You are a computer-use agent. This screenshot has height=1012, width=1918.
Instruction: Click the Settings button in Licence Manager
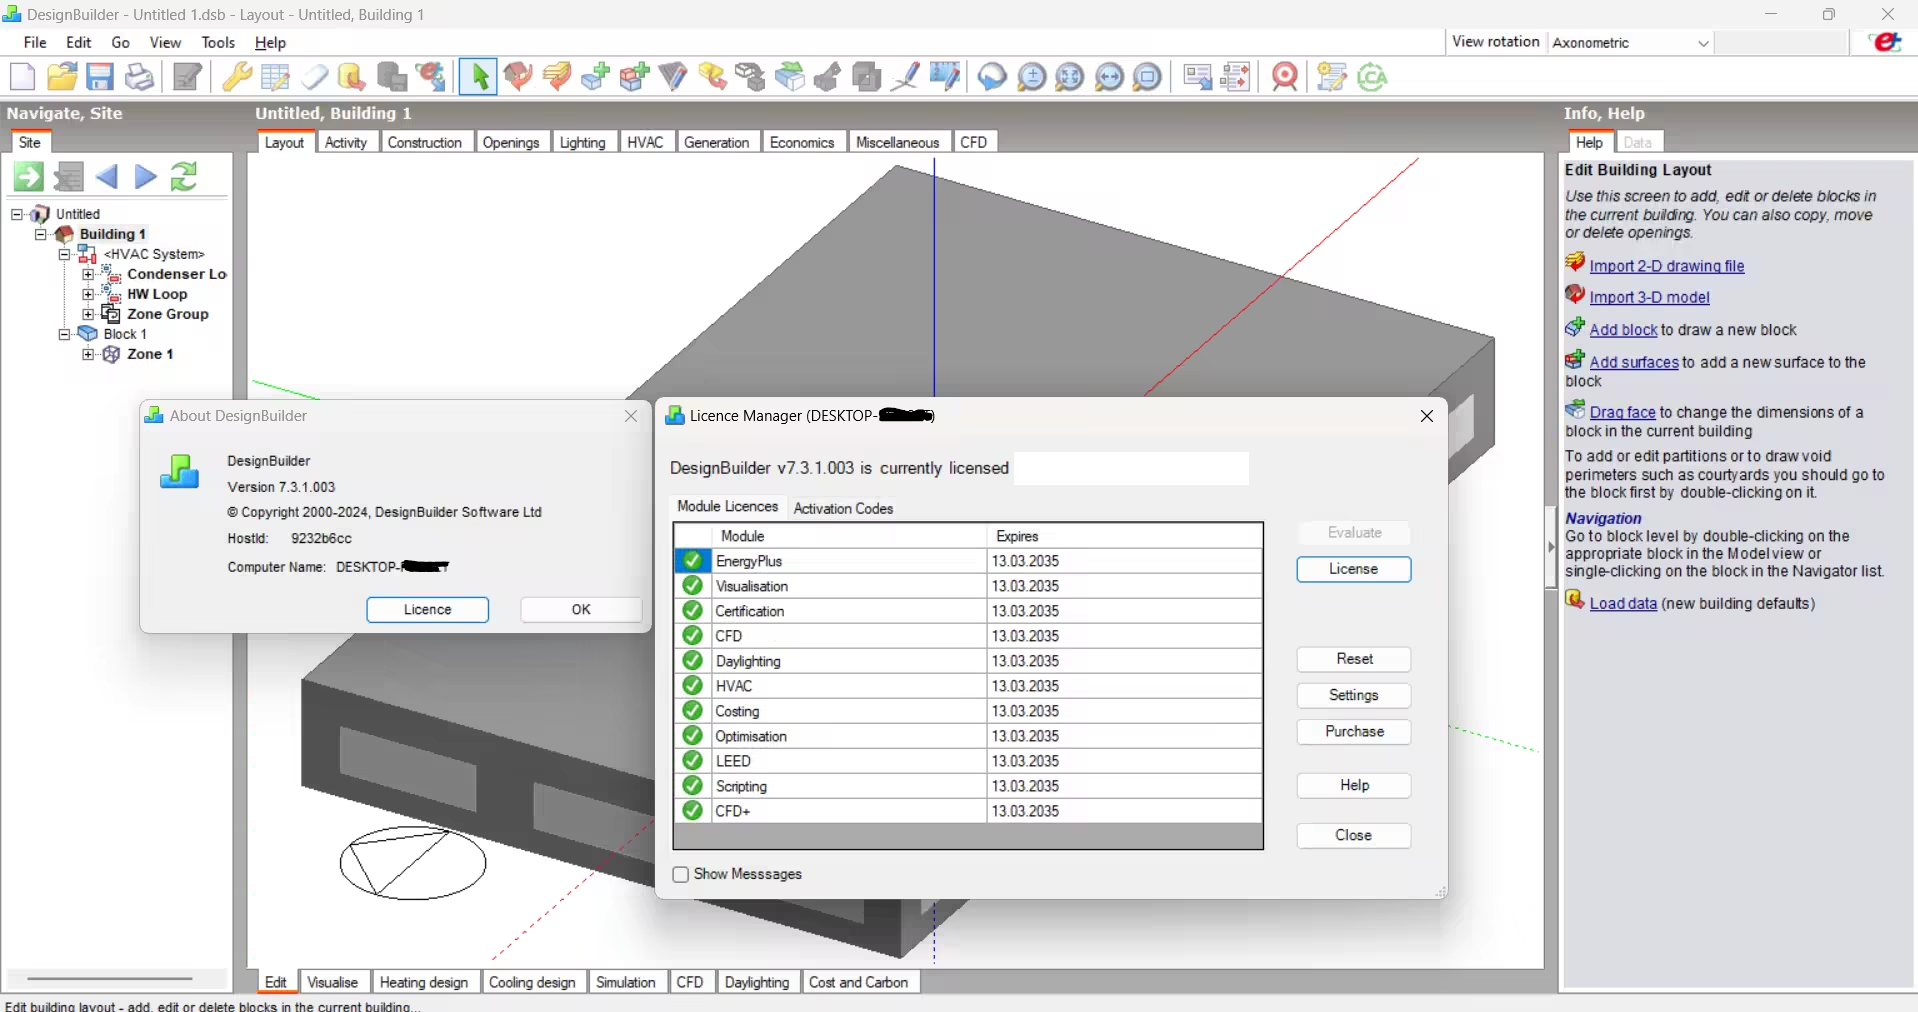tap(1354, 696)
